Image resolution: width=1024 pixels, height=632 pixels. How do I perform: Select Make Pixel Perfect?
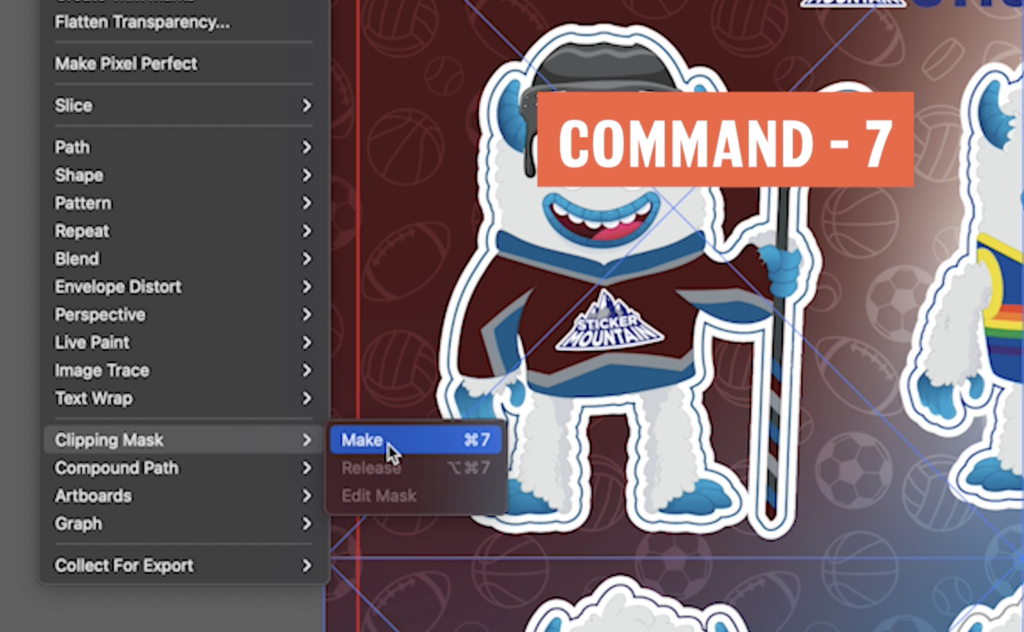pyautogui.click(x=184, y=63)
